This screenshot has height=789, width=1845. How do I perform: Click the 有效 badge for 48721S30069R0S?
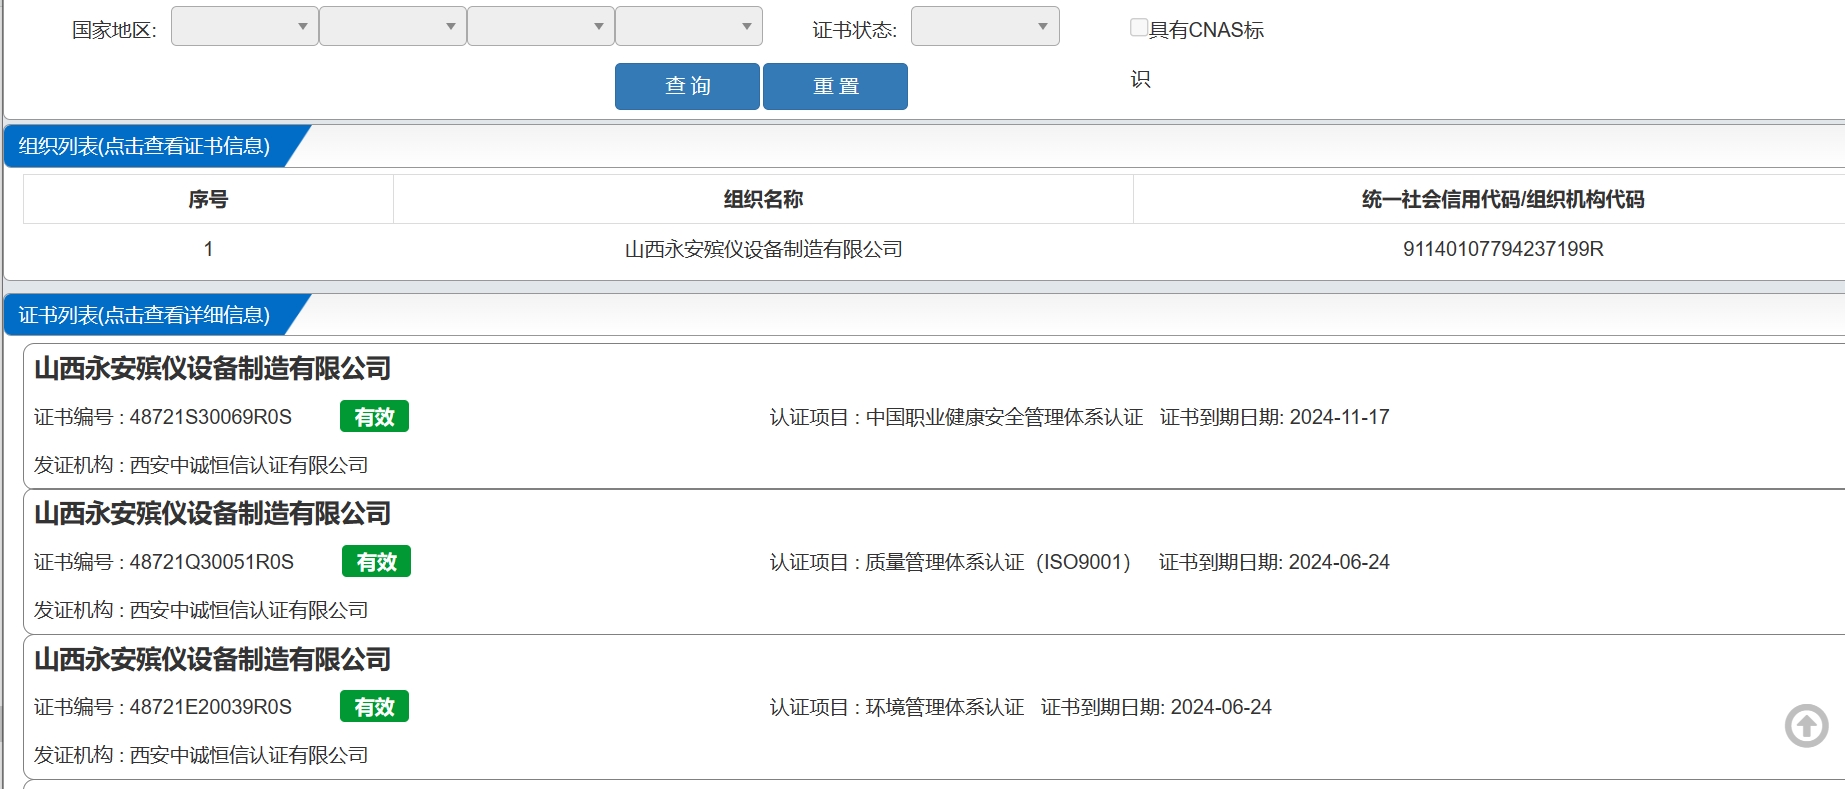pyautogui.click(x=374, y=417)
